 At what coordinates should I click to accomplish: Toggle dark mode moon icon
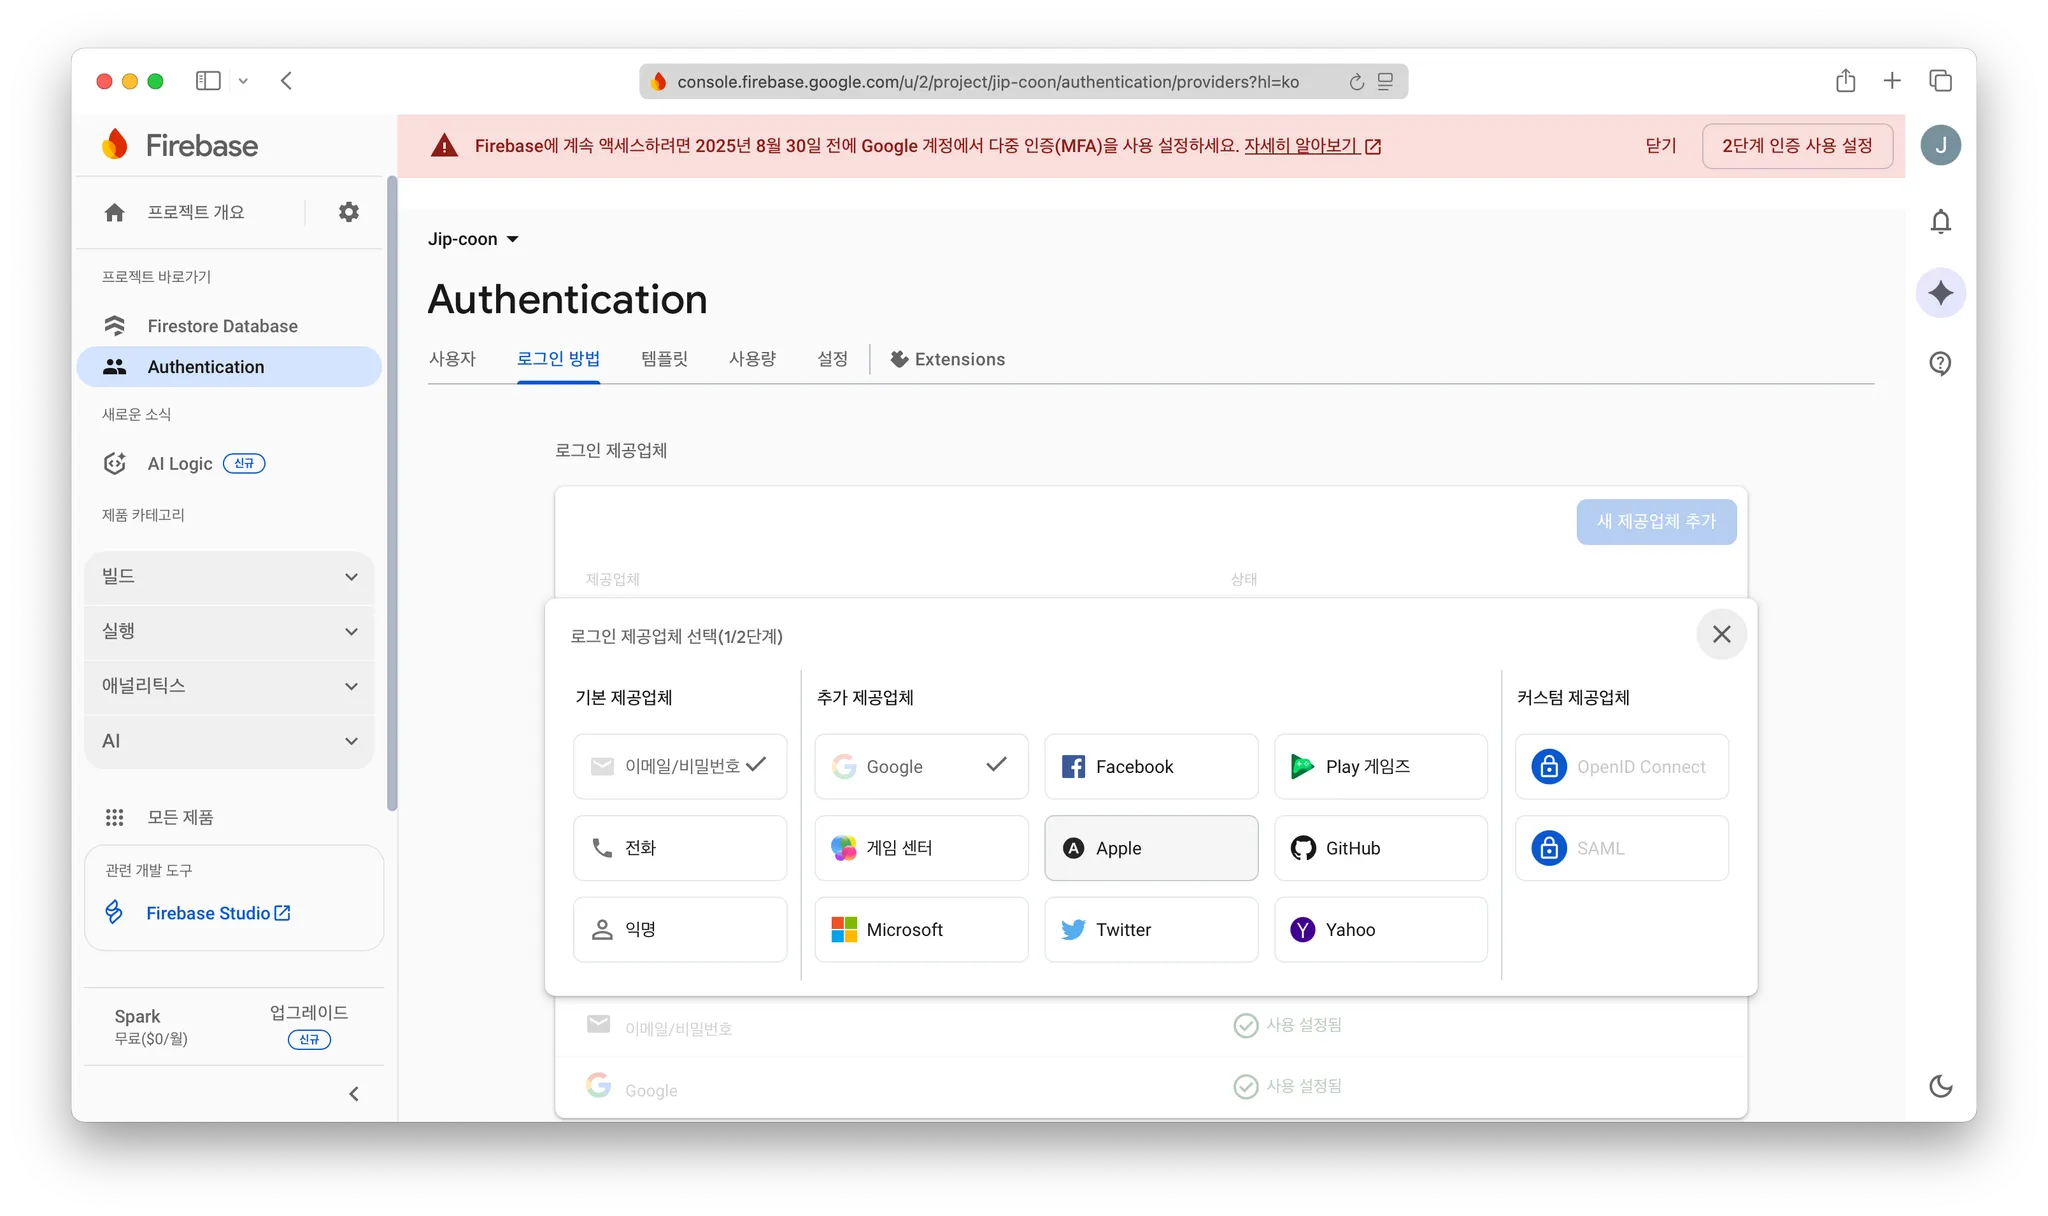click(1940, 1086)
